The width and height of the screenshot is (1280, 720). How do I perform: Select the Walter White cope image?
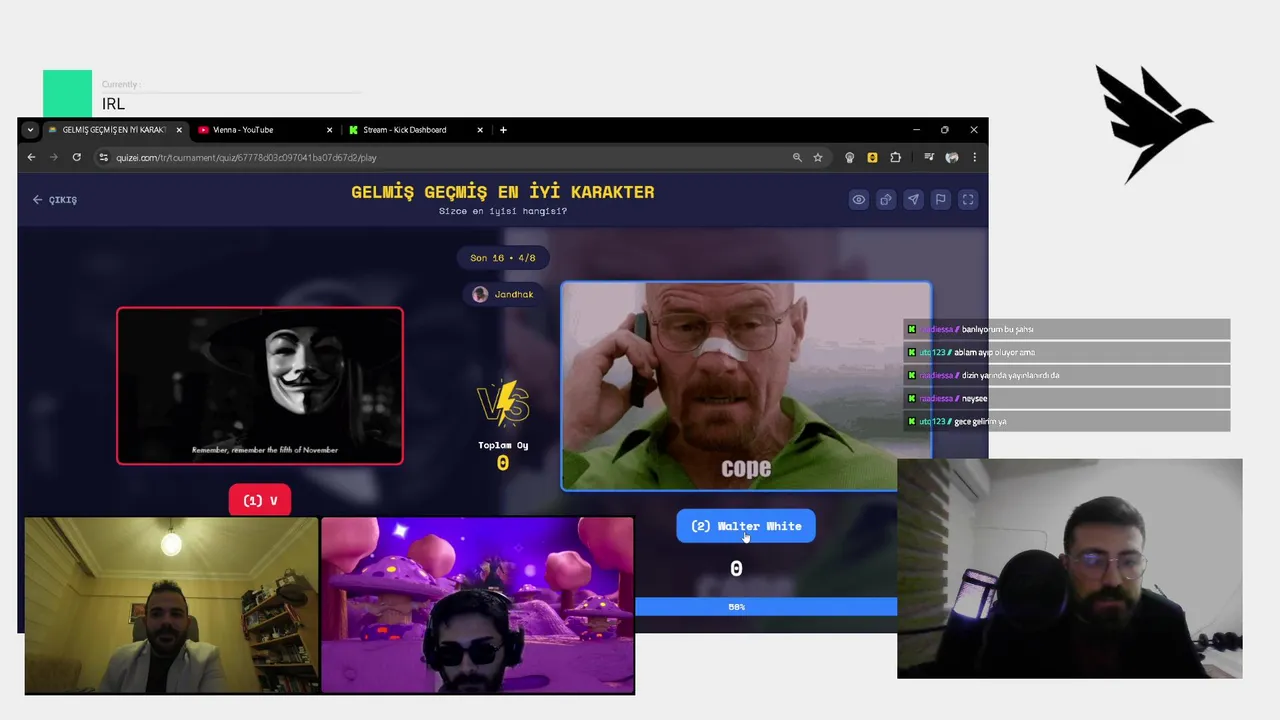tap(746, 386)
